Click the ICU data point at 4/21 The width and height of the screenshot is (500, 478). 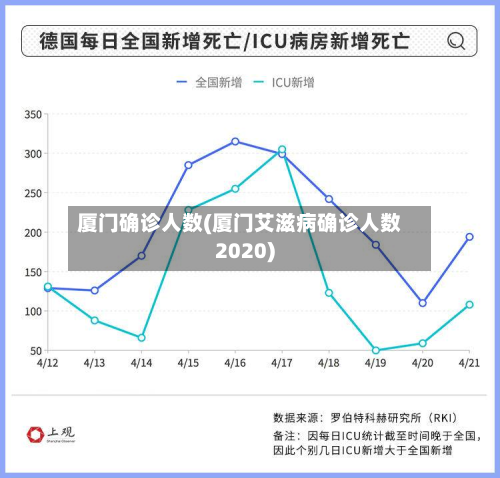(469, 304)
